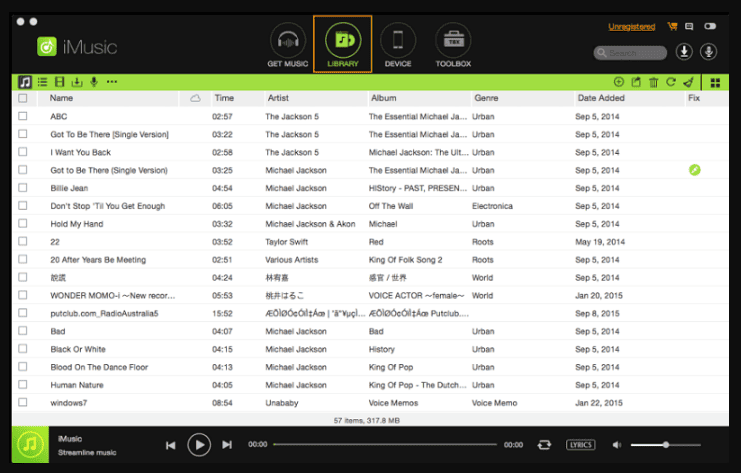Click the Electronica genre cell

pyautogui.click(x=492, y=206)
